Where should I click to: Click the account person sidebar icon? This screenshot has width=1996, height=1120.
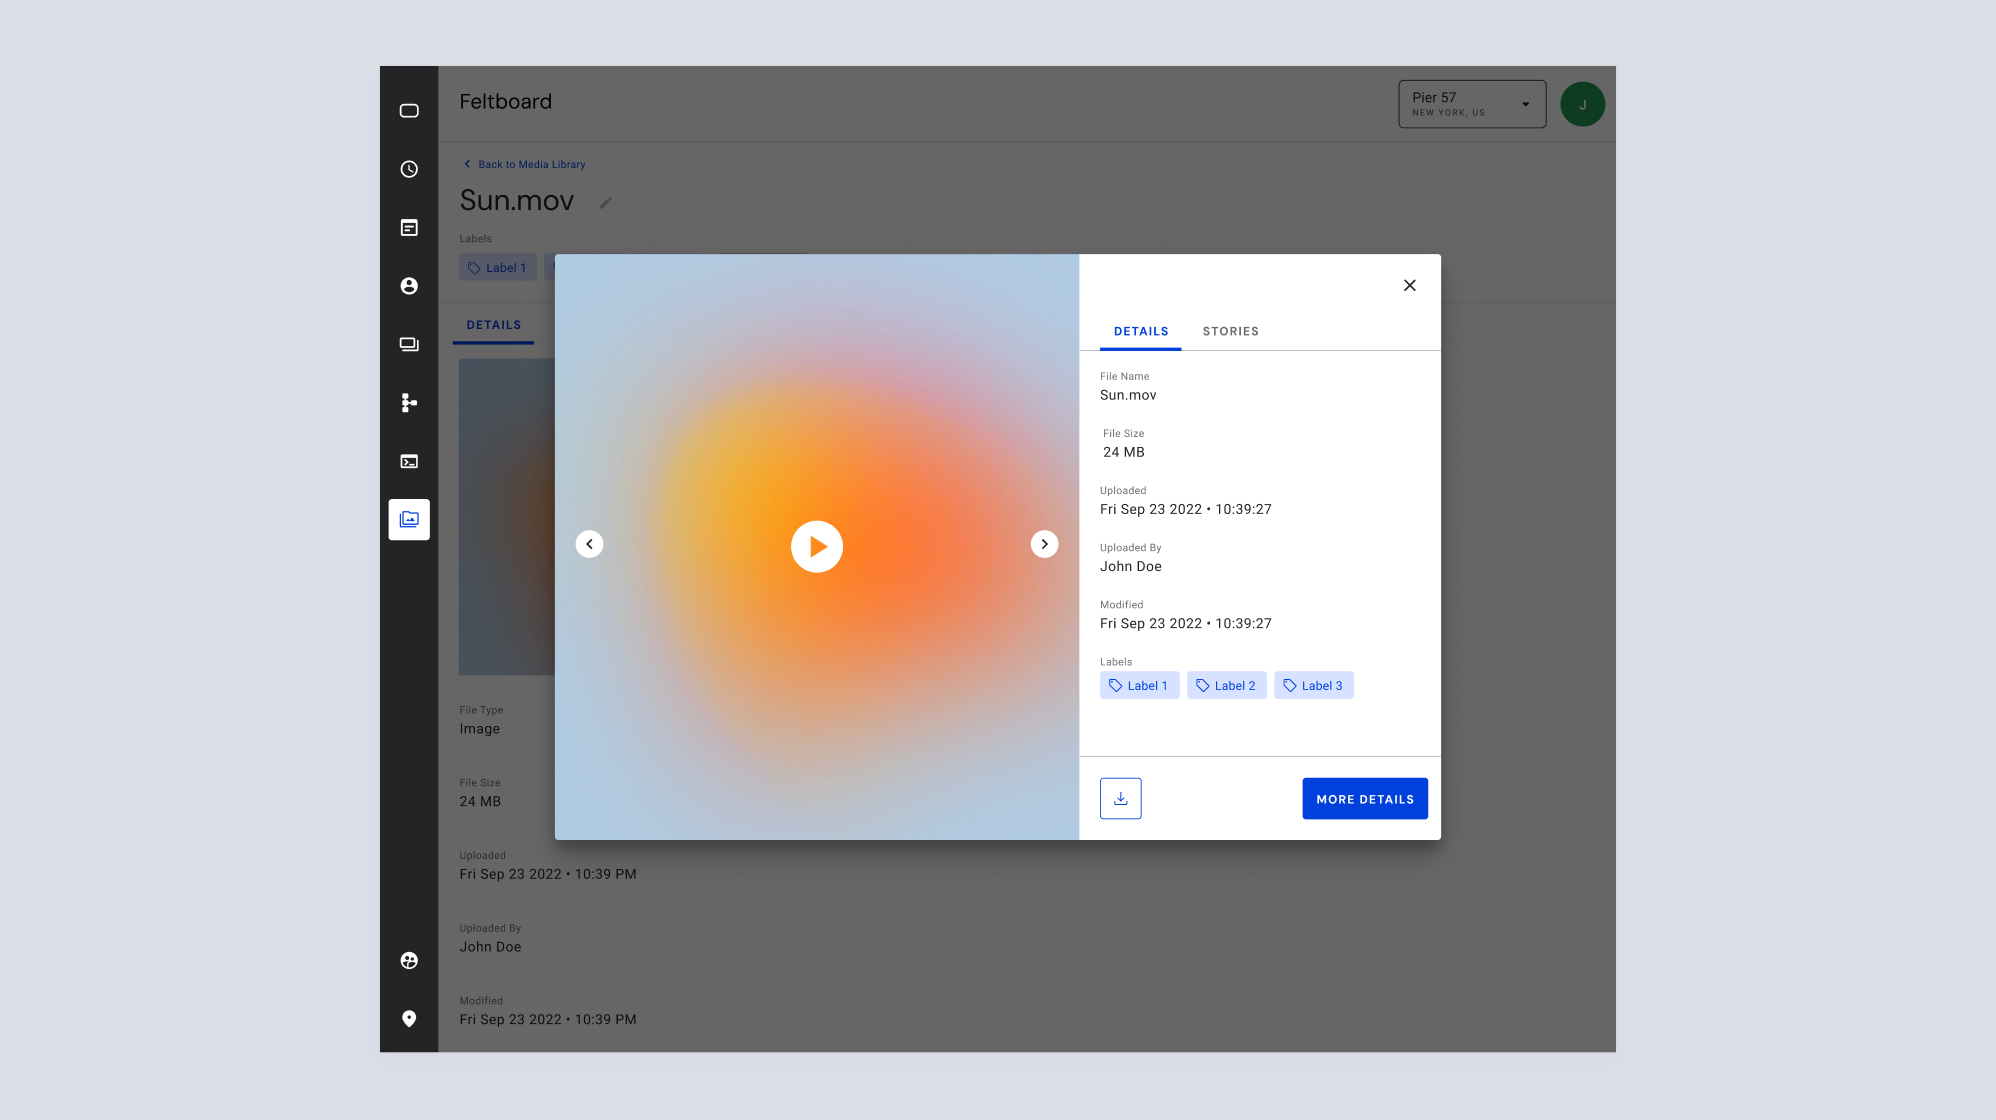(x=409, y=286)
